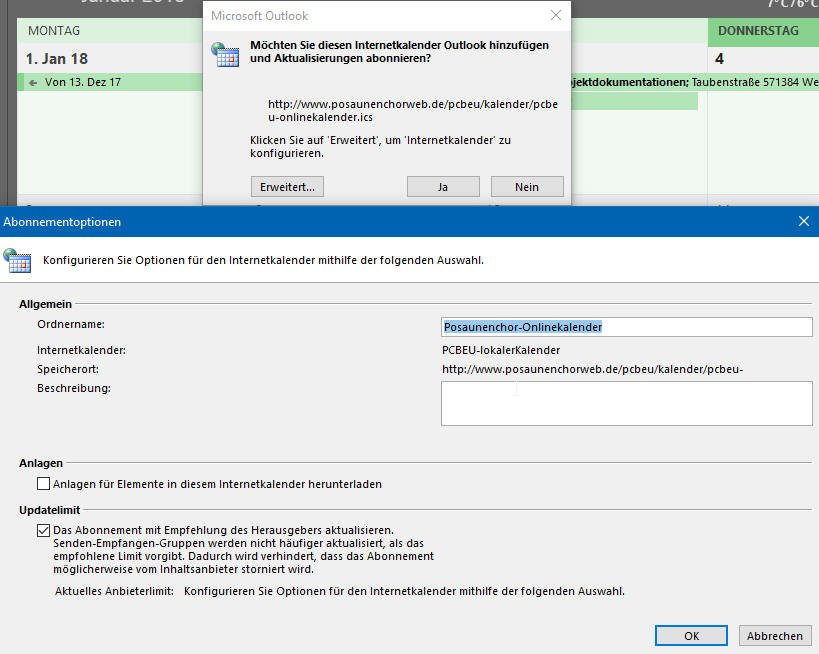Close the Microsoft Outlook prompt dialog
This screenshot has height=654, width=819.
tap(556, 16)
